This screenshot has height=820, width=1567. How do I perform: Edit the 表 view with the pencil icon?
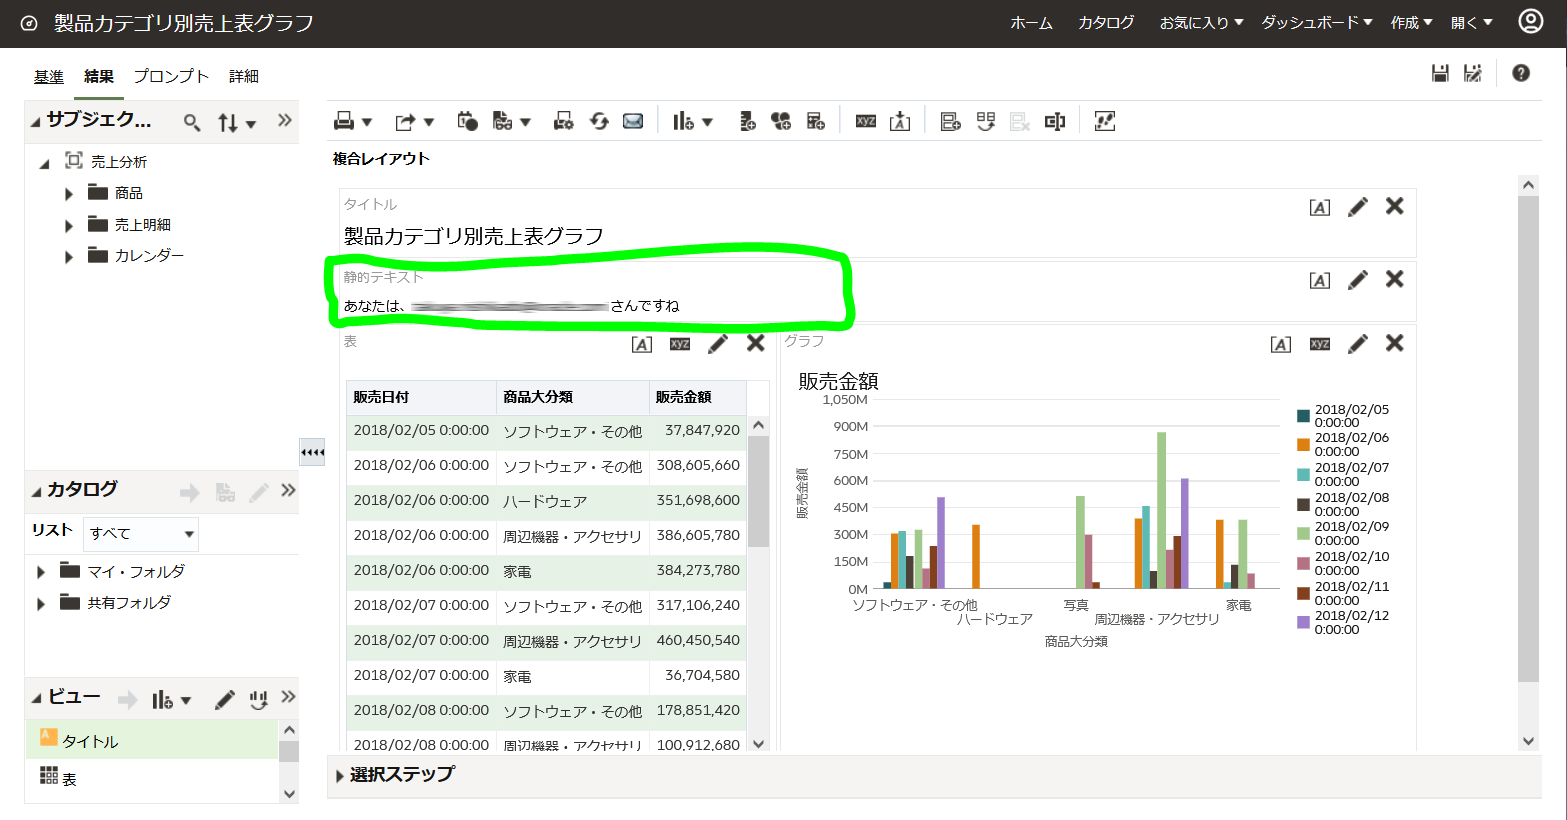click(718, 342)
